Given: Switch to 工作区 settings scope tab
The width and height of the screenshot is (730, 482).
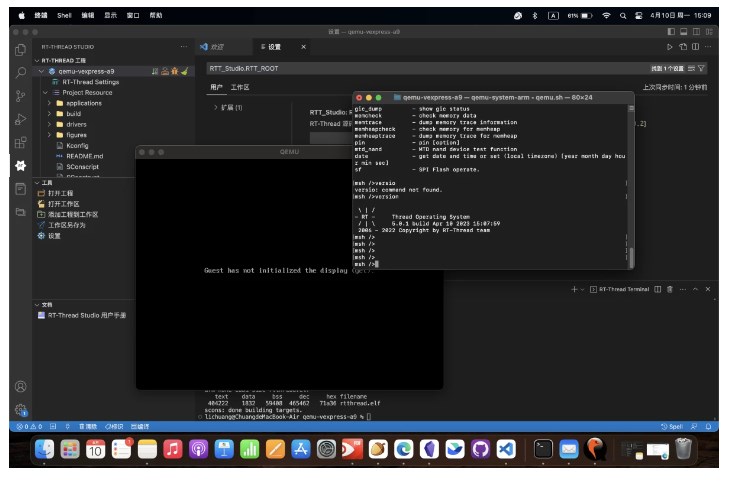Looking at the screenshot, I should pos(240,87).
